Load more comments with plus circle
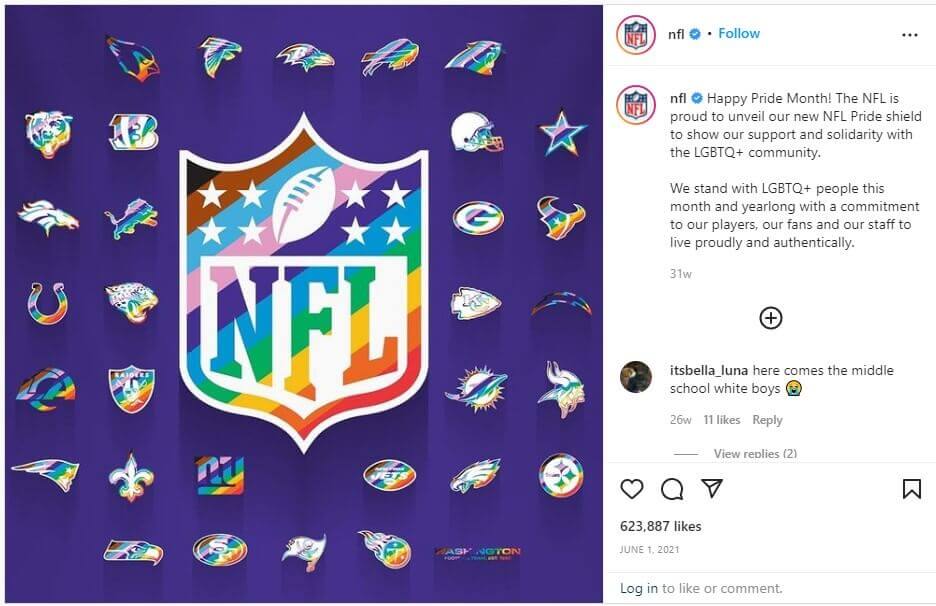This screenshot has width=936, height=606. click(770, 318)
